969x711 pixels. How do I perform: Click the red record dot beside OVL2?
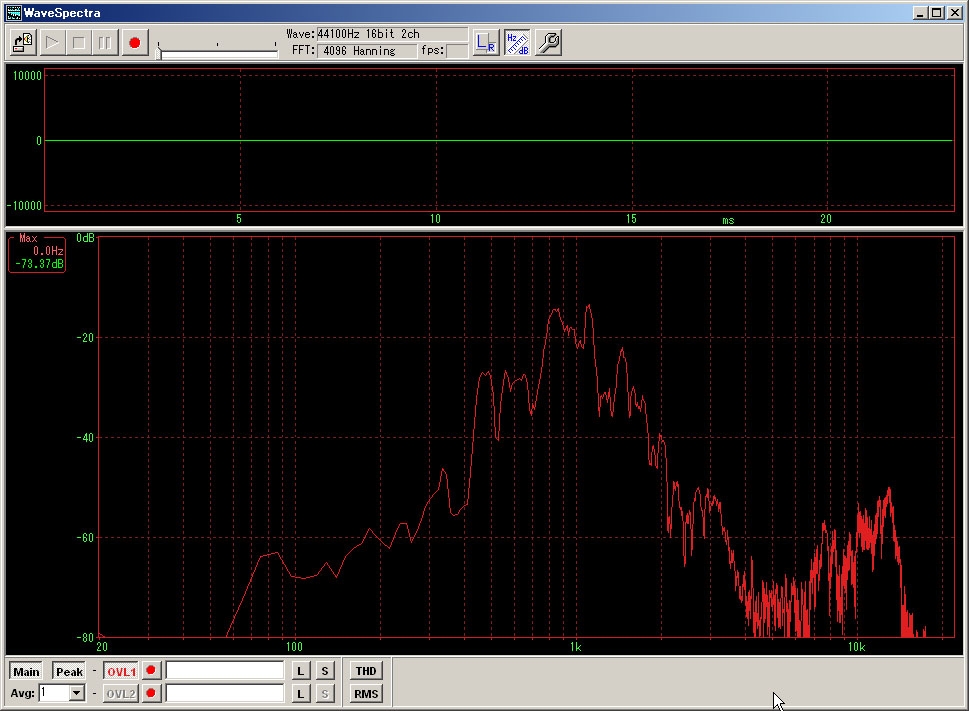[x=151, y=693]
